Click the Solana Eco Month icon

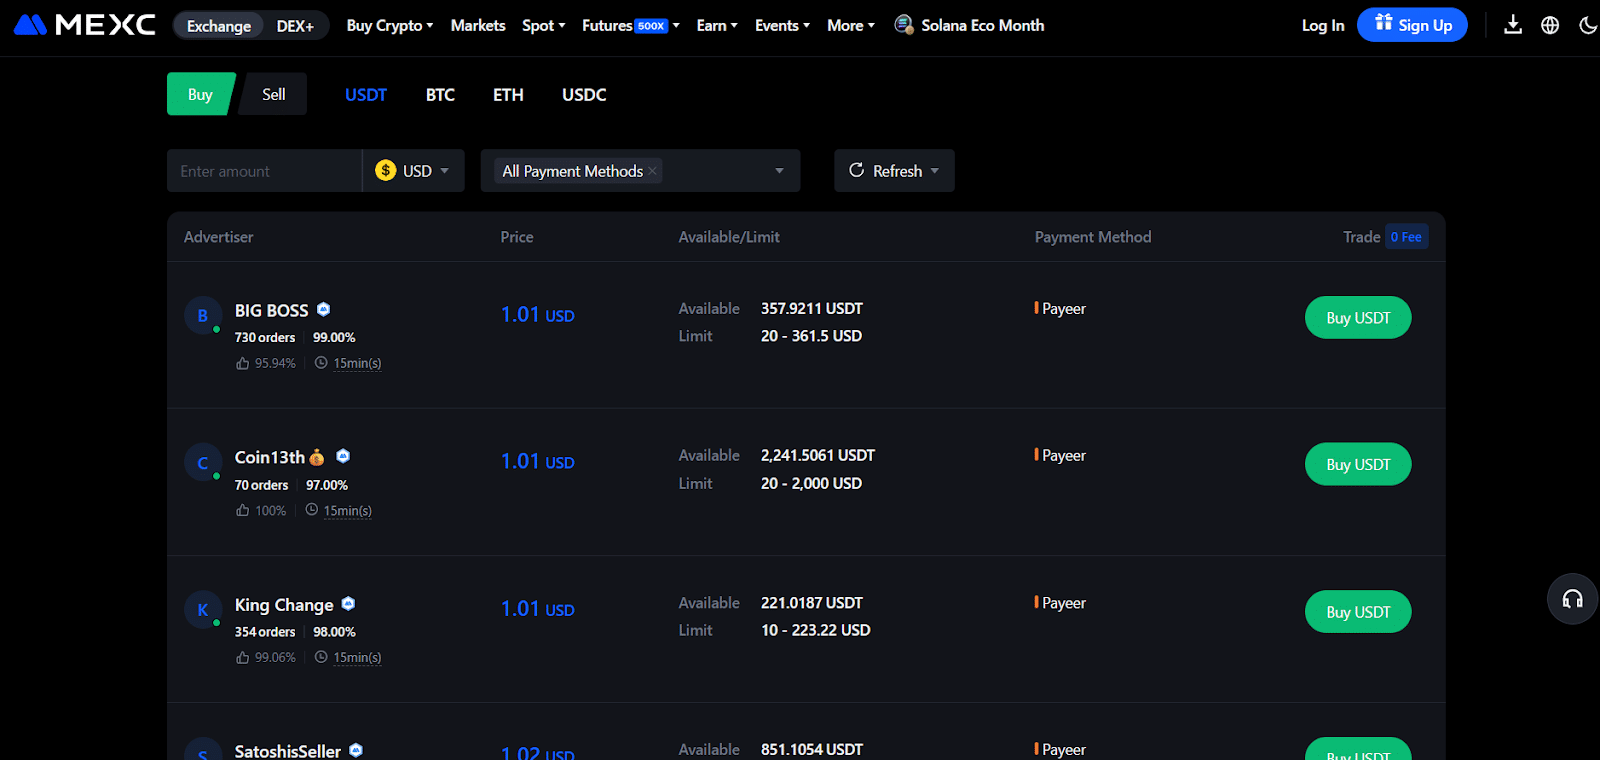[904, 25]
